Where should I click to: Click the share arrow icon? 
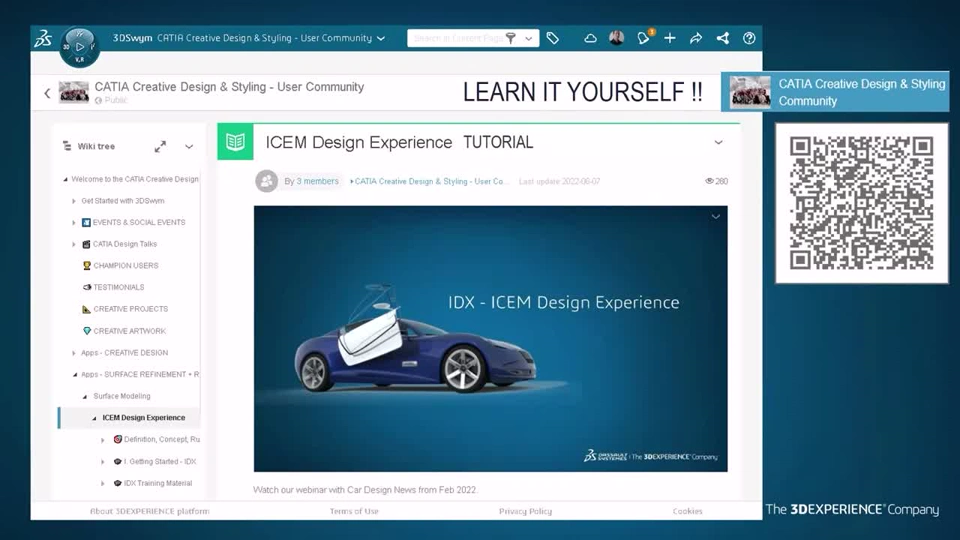tap(696, 38)
